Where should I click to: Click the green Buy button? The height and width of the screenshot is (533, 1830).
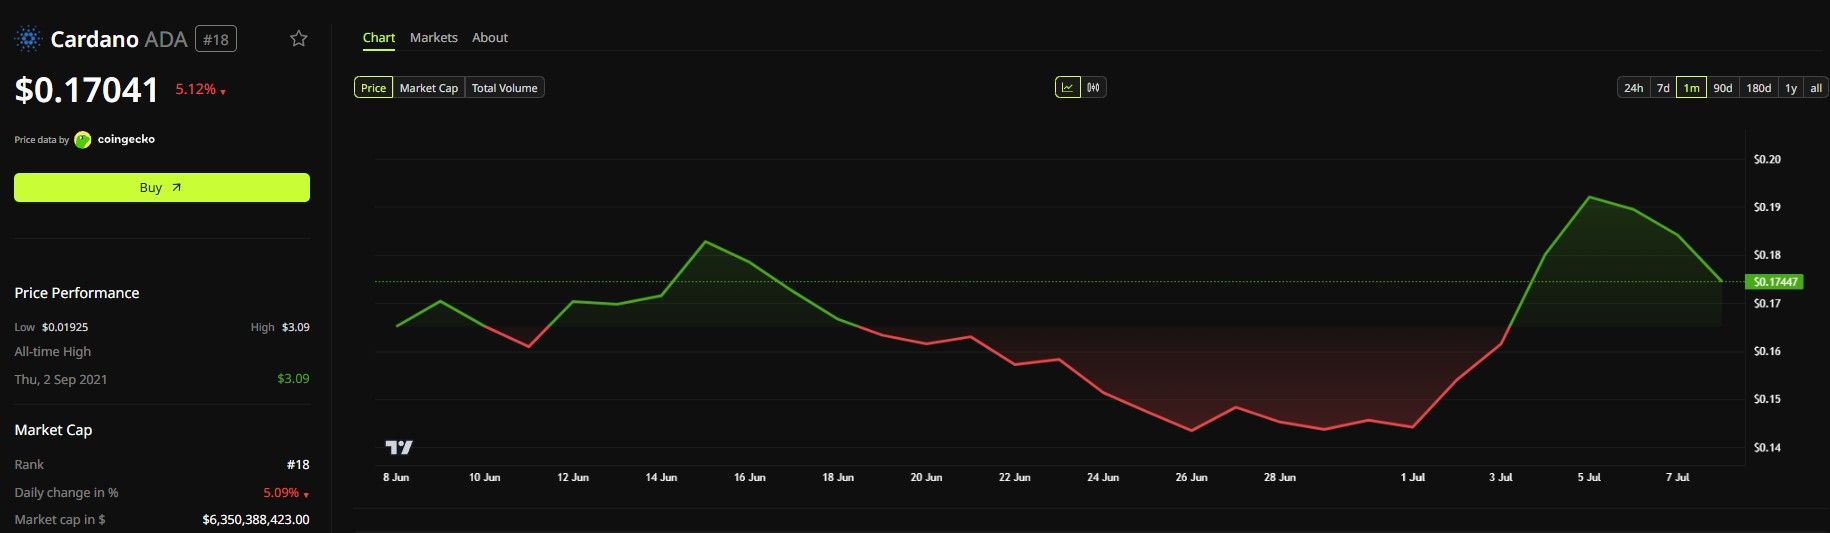tap(162, 188)
